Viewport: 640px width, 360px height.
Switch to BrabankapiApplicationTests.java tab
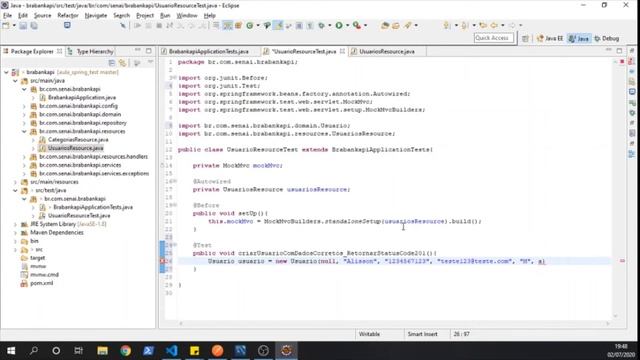coord(209,51)
